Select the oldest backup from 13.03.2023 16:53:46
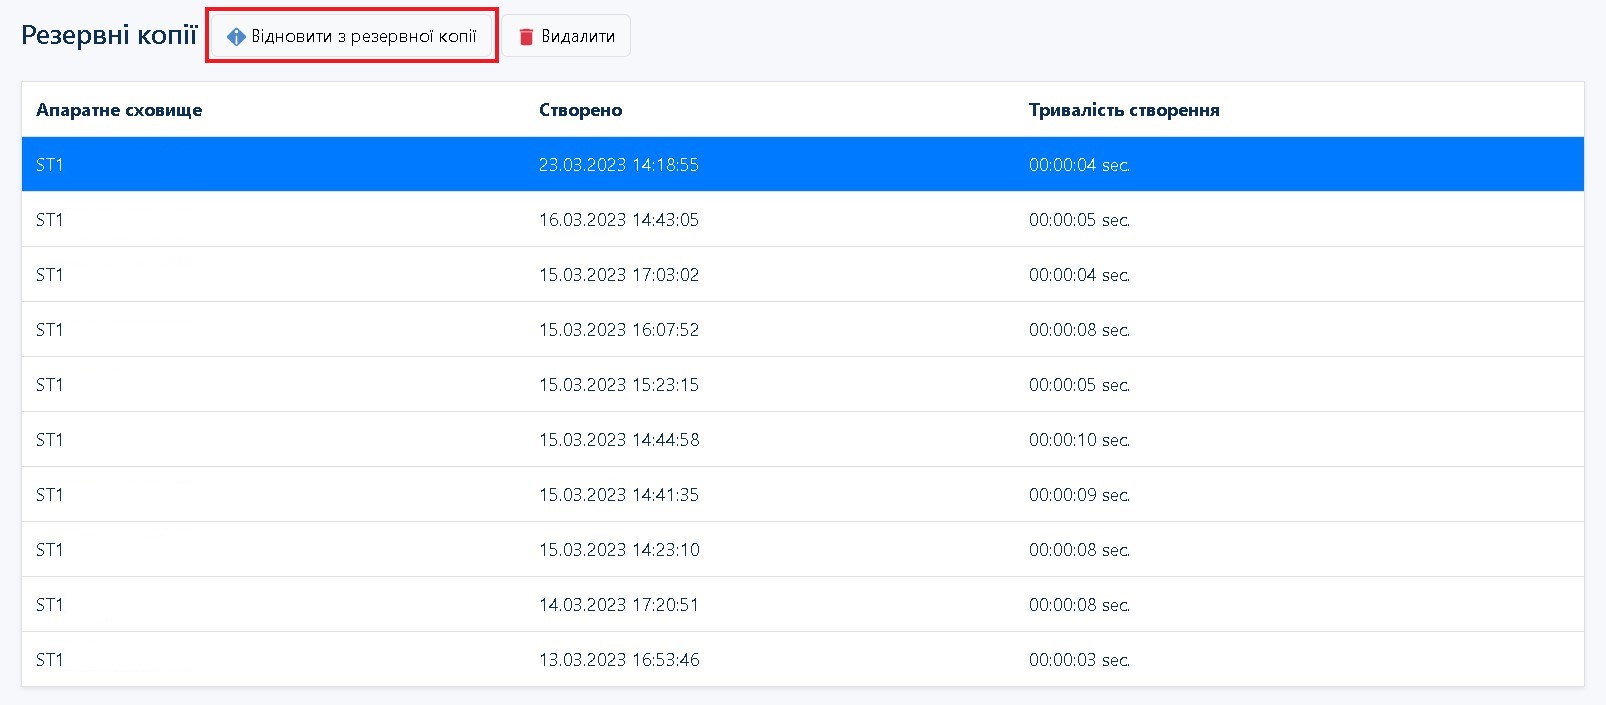1606x705 pixels. pos(618,660)
